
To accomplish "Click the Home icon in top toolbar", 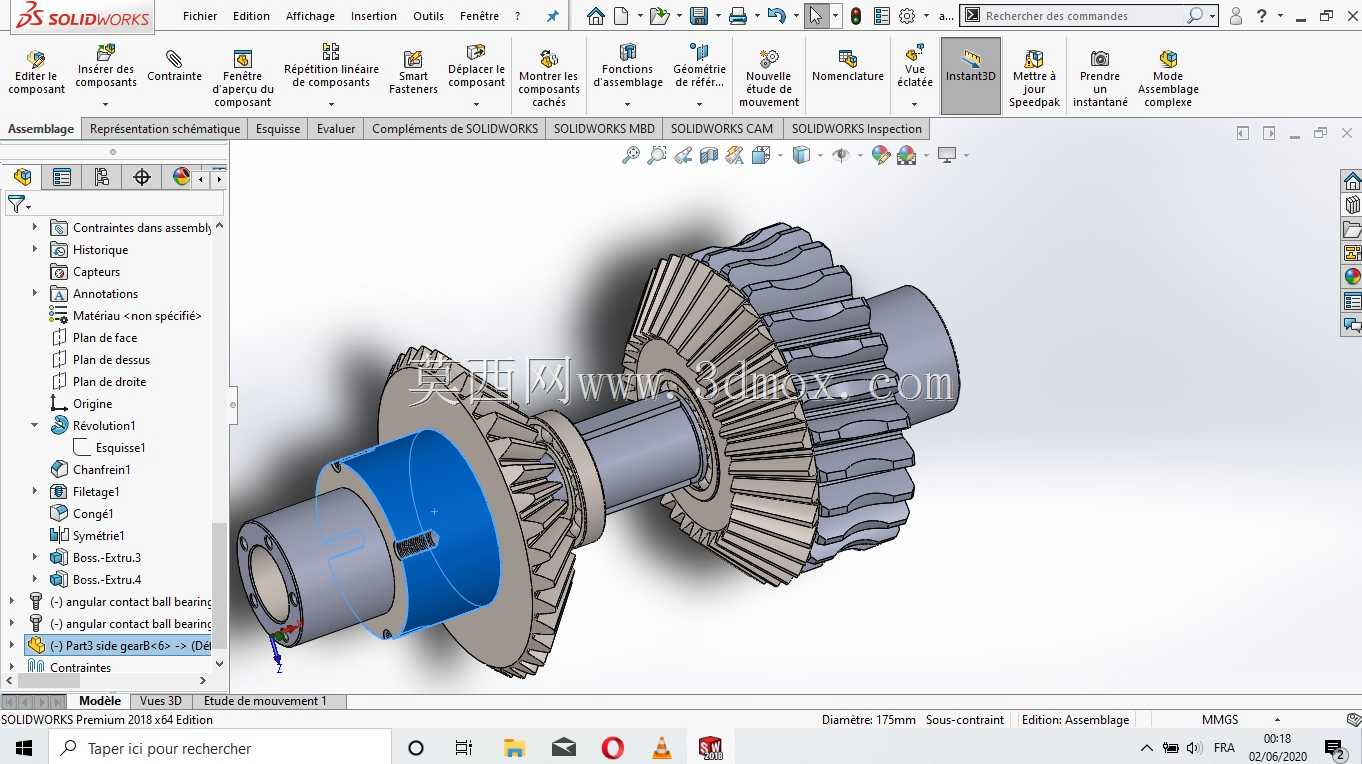I will click(596, 16).
